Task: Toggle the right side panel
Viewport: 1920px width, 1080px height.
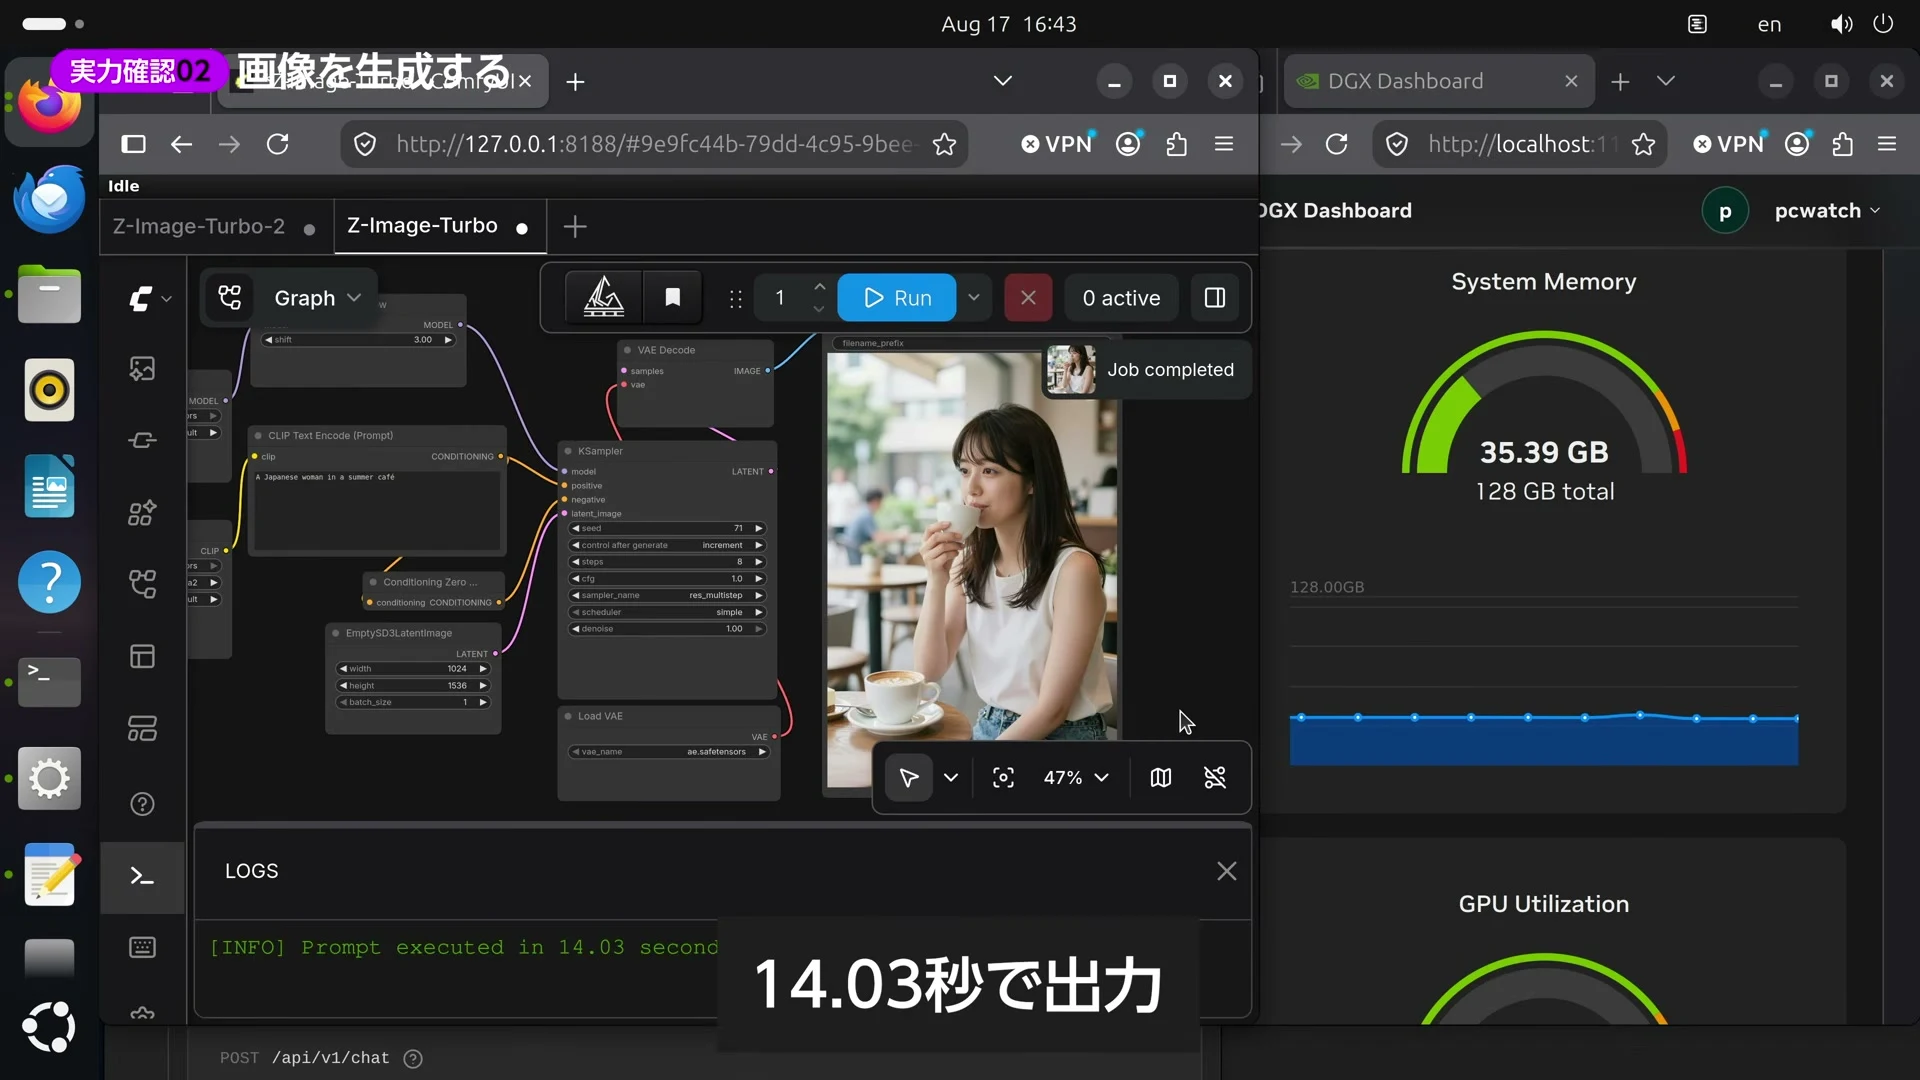Action: 1215,298
